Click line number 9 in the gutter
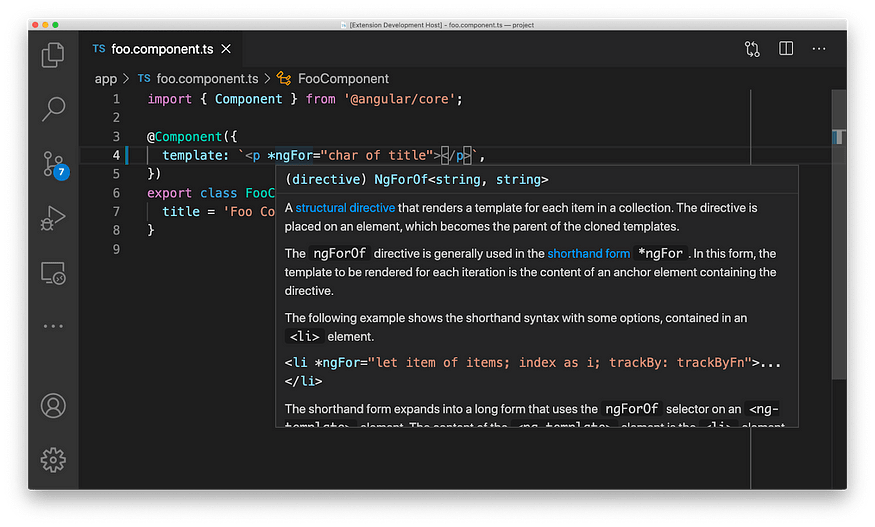 [x=116, y=249]
